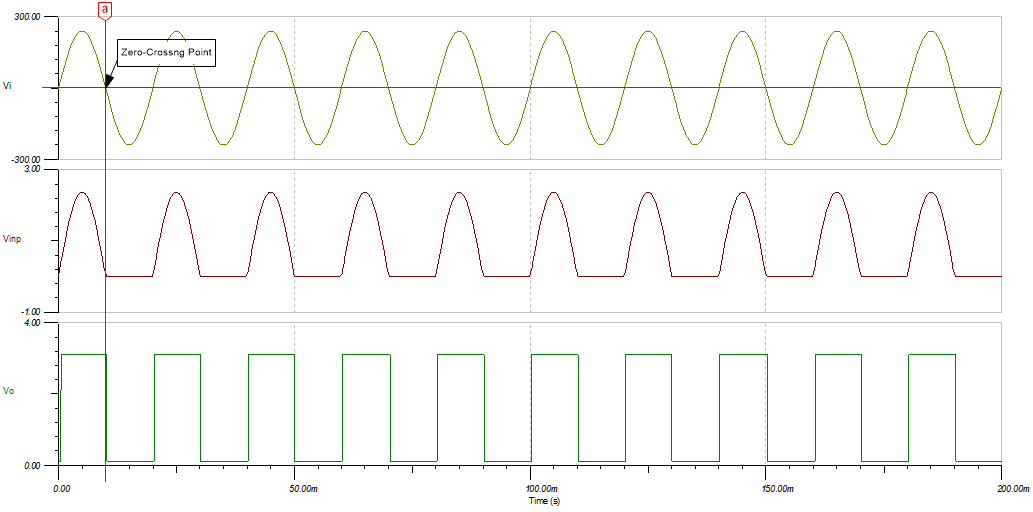Select the cursor marker labeled 'a'
1033x512 pixels.
click(105, 9)
